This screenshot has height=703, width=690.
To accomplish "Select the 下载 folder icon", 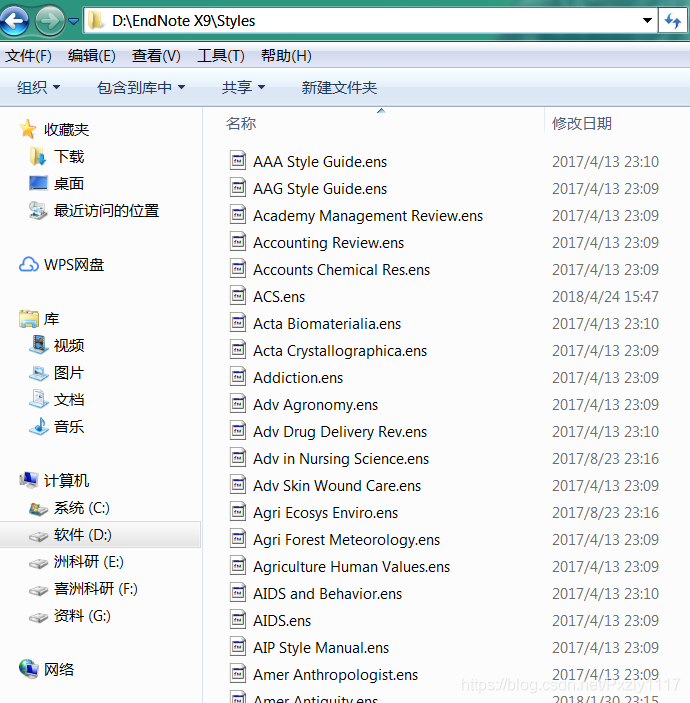I will (38, 156).
